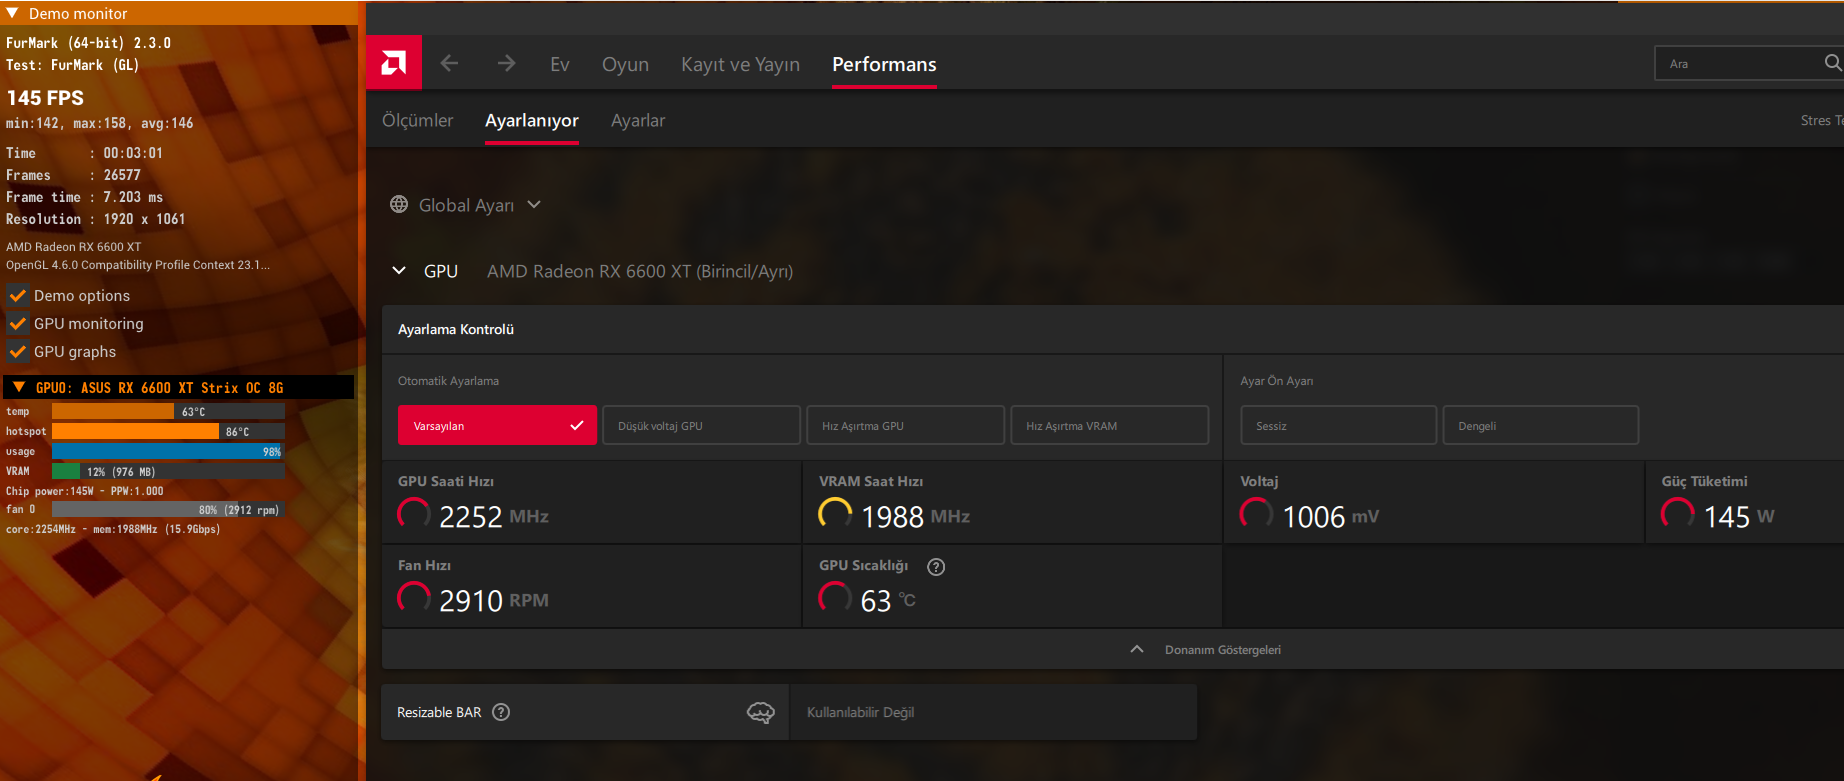Click the Güç Tüketimi gauge ring

(1678, 514)
